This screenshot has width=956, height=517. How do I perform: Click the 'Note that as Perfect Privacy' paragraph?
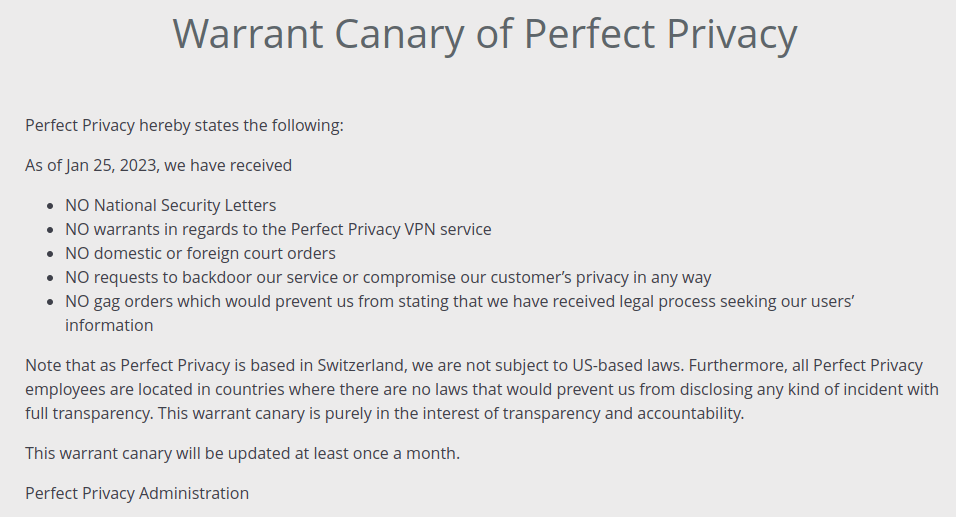(482, 389)
